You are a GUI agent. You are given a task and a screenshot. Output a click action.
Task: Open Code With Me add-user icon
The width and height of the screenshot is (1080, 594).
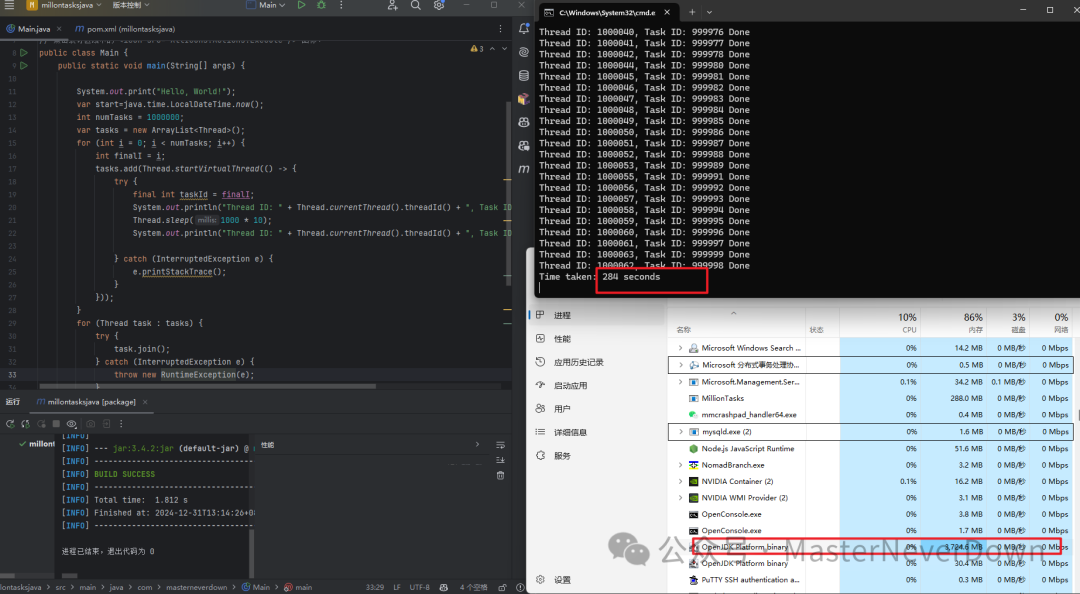[x=393, y=5]
